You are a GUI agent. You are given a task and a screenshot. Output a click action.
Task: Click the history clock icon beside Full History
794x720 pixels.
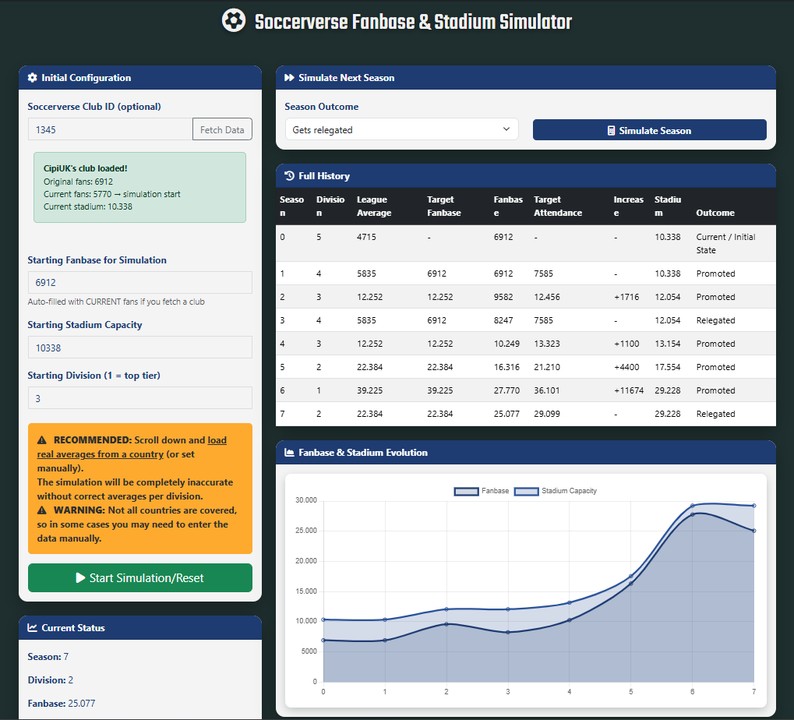289,176
